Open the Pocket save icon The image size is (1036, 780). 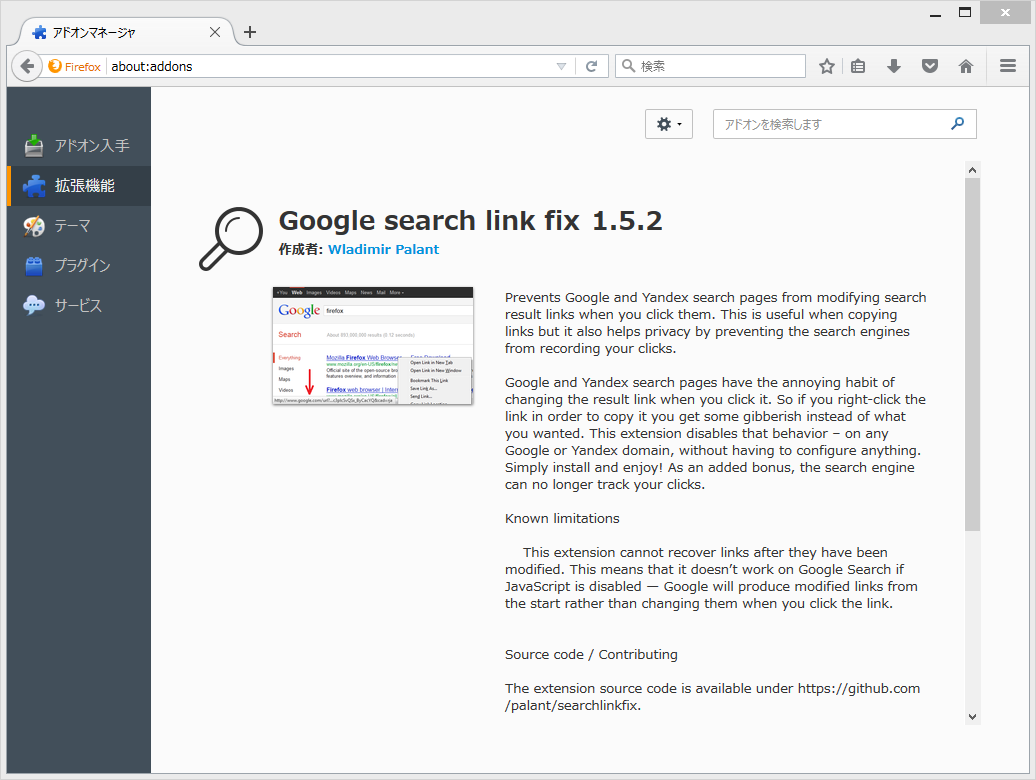coord(930,65)
